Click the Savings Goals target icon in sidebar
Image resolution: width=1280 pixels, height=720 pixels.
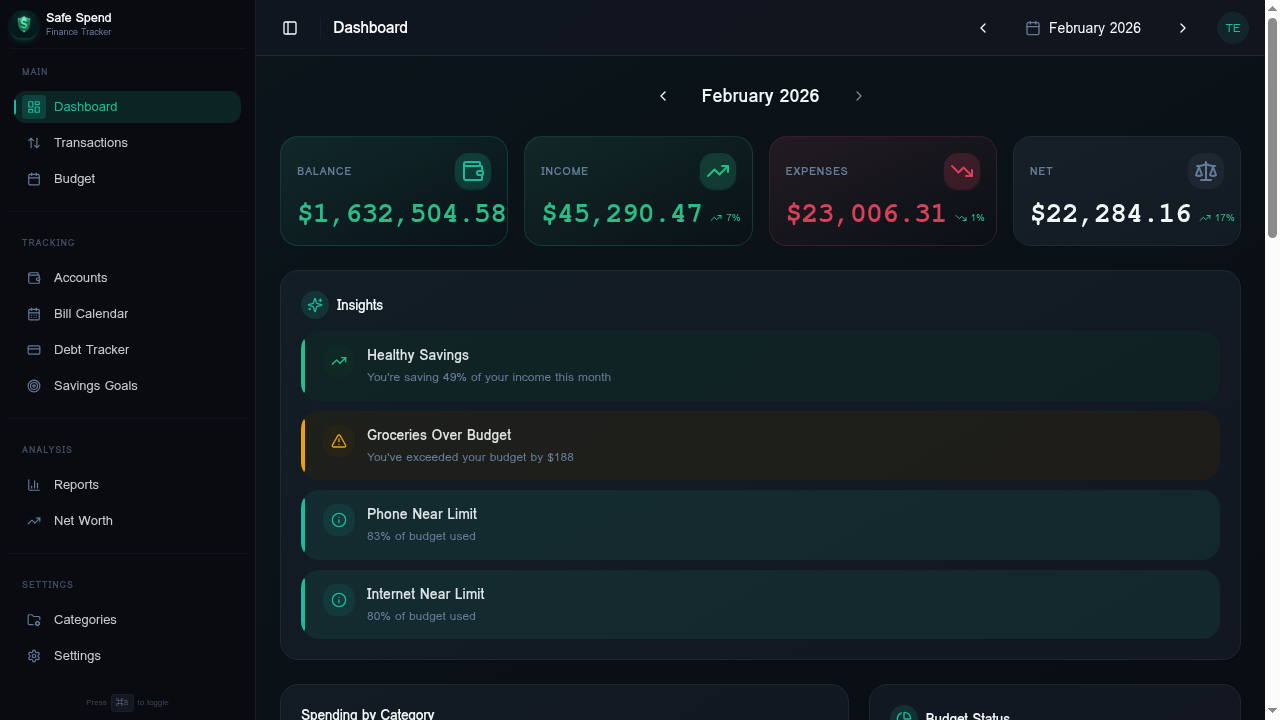tap(34, 385)
